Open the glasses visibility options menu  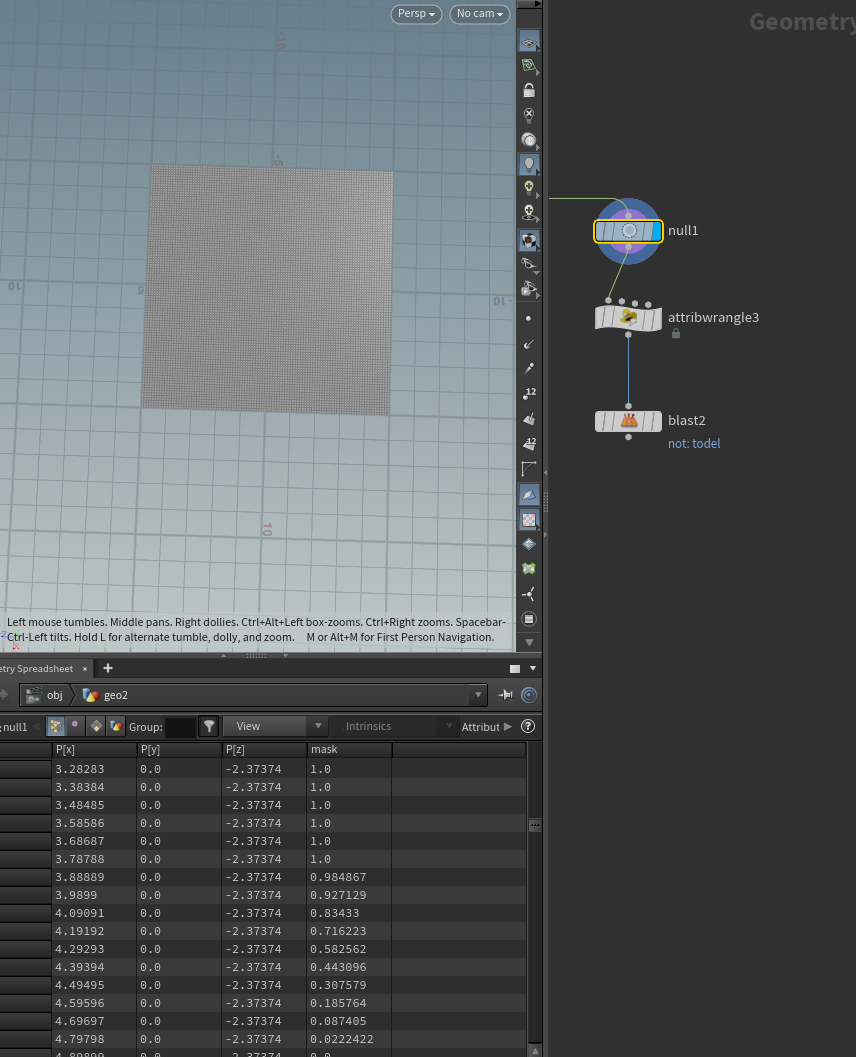tap(529, 264)
